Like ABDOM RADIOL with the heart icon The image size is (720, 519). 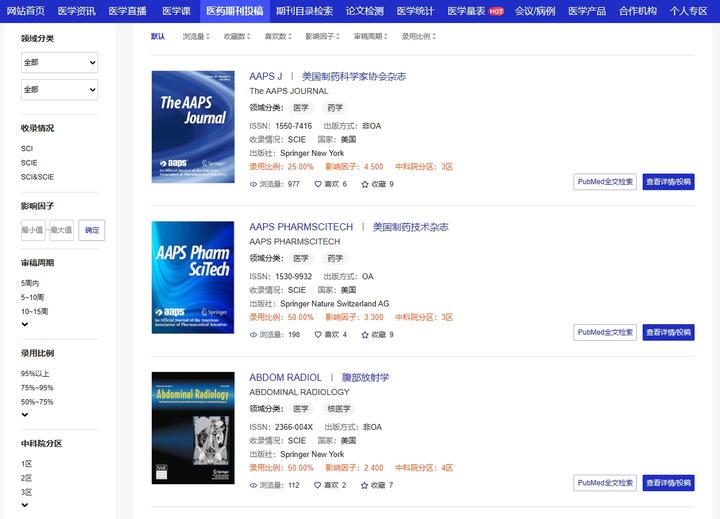317,485
